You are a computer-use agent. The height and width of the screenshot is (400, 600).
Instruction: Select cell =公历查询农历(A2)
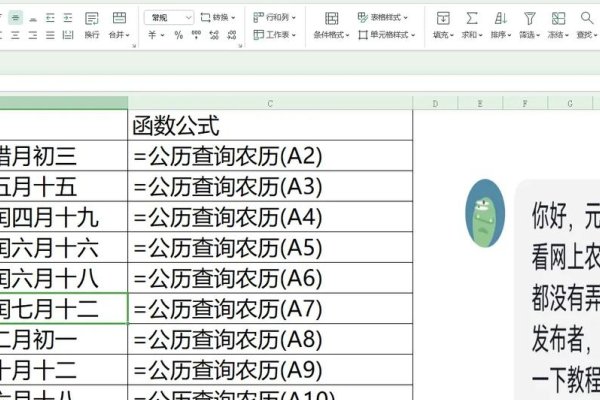pyautogui.click(x=270, y=156)
